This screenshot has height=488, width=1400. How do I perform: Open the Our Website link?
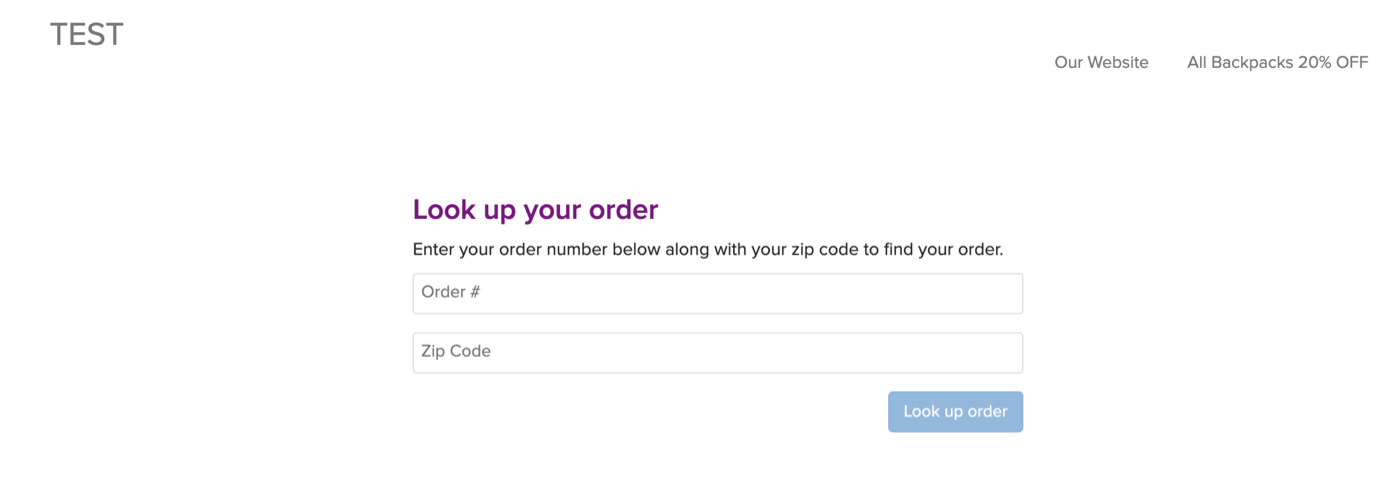tap(1101, 62)
